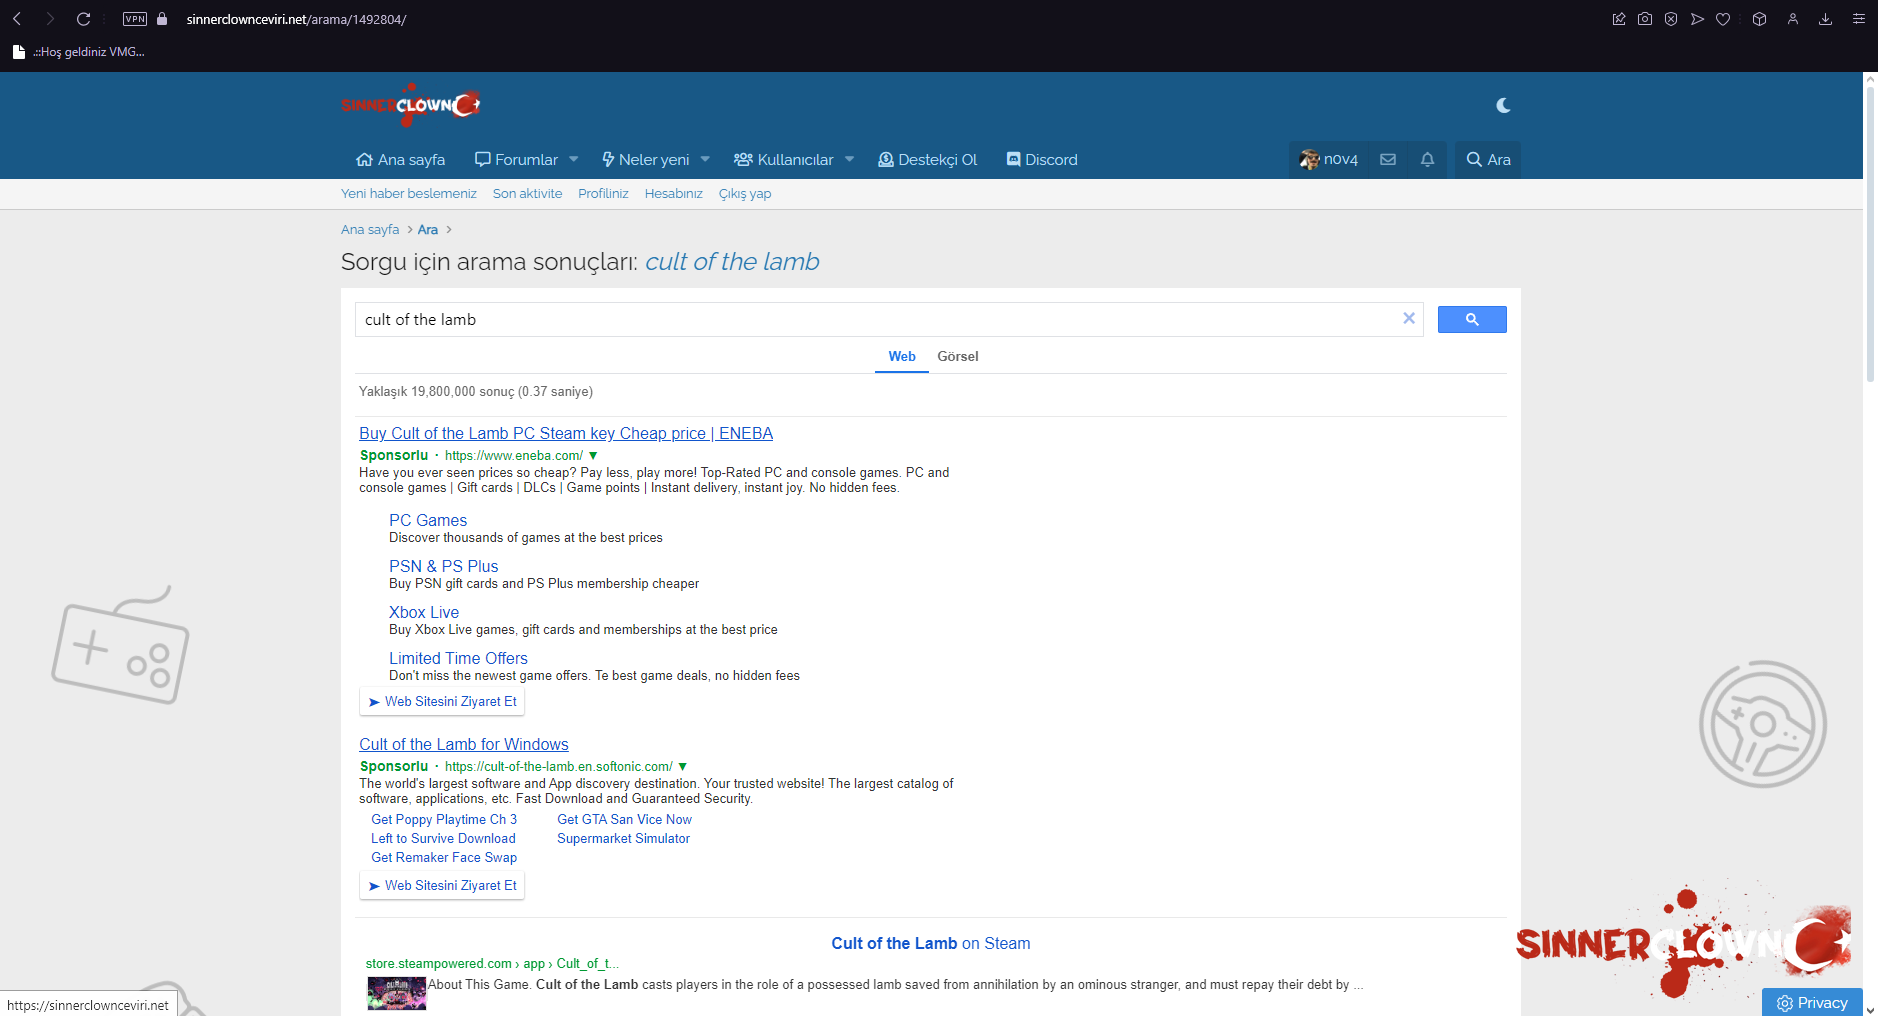This screenshot has width=1878, height=1016.
Task: Click the VPN badge in address bar
Action: (x=135, y=19)
